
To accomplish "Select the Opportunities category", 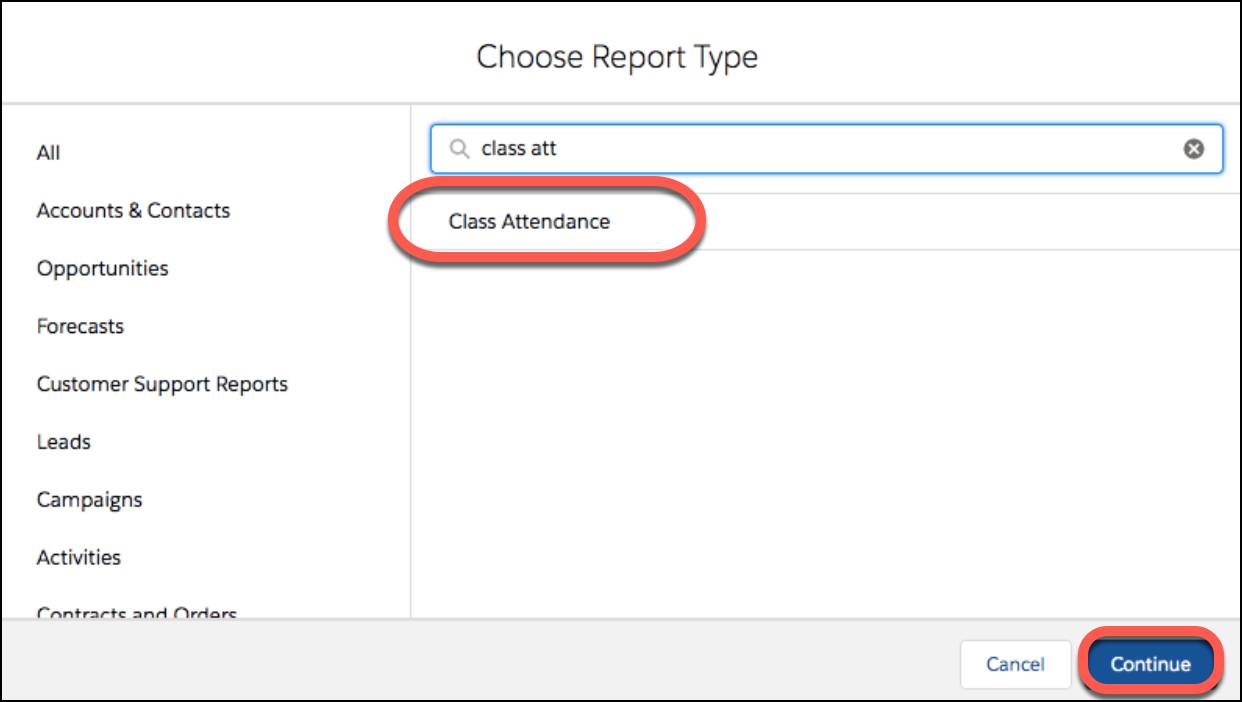I will pos(101,268).
